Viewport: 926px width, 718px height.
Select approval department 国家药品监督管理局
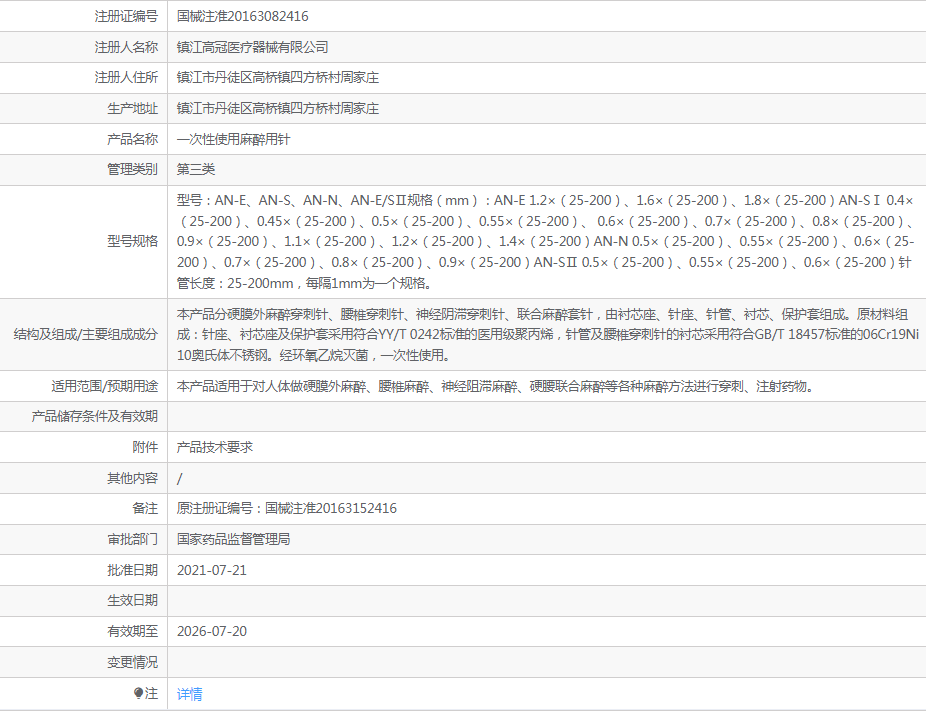(x=233, y=539)
